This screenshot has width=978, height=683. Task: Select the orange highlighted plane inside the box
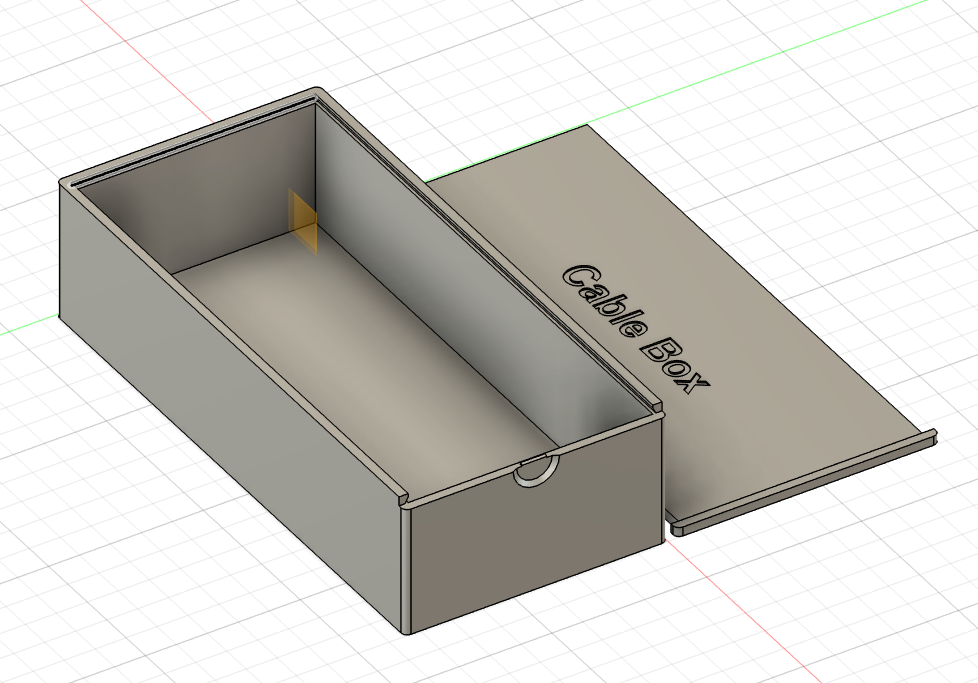(303, 223)
